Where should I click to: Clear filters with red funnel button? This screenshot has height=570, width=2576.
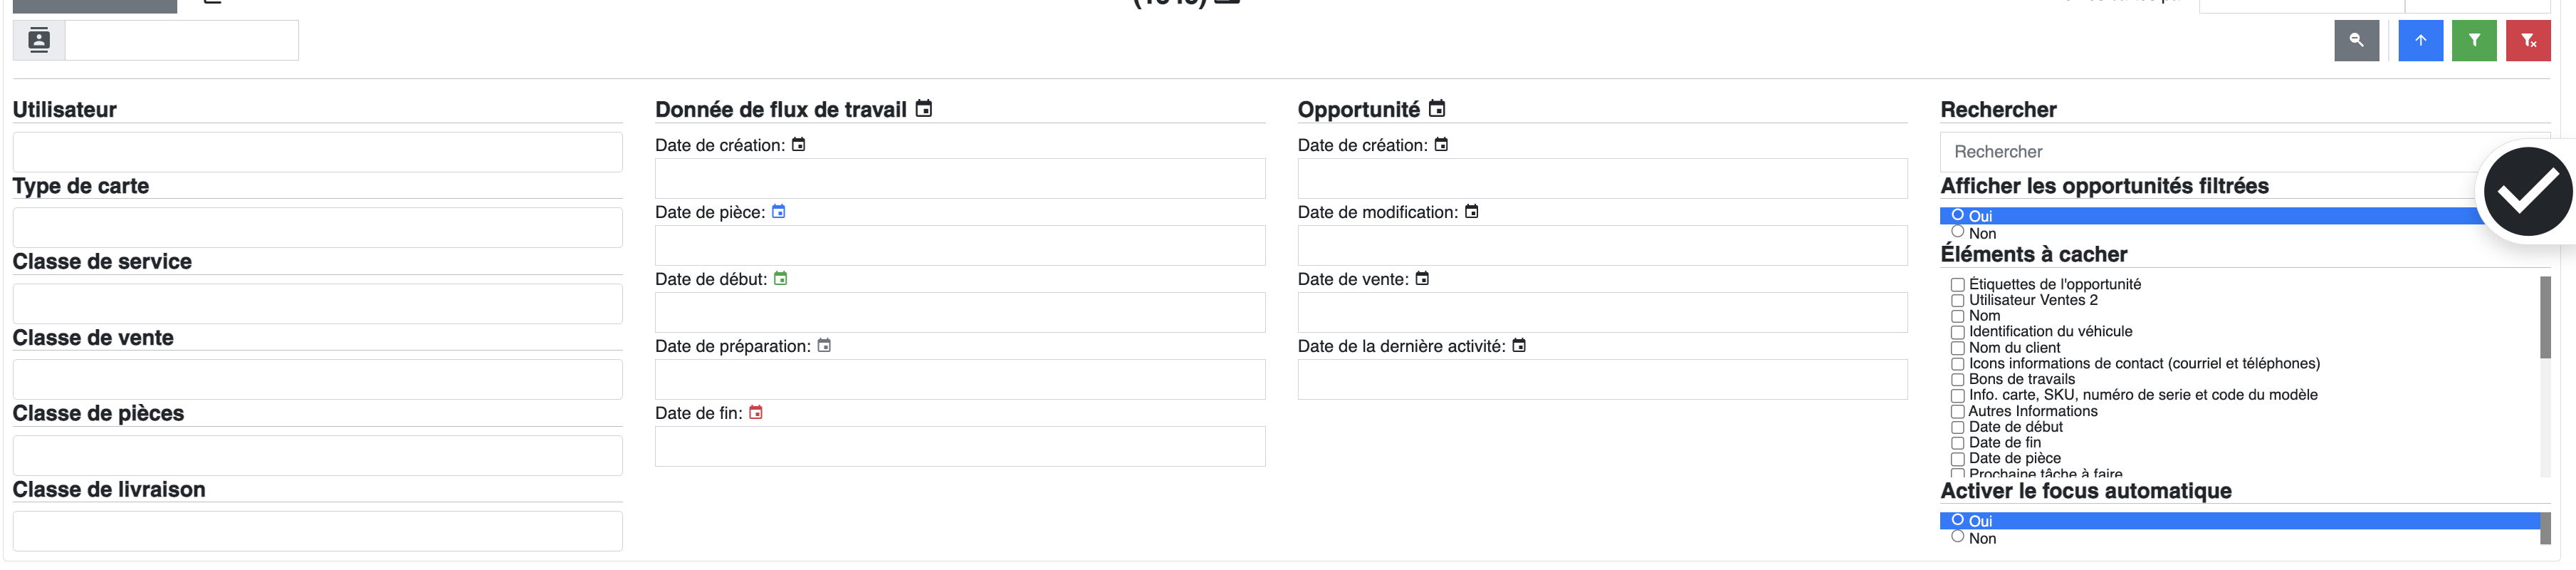2528,41
